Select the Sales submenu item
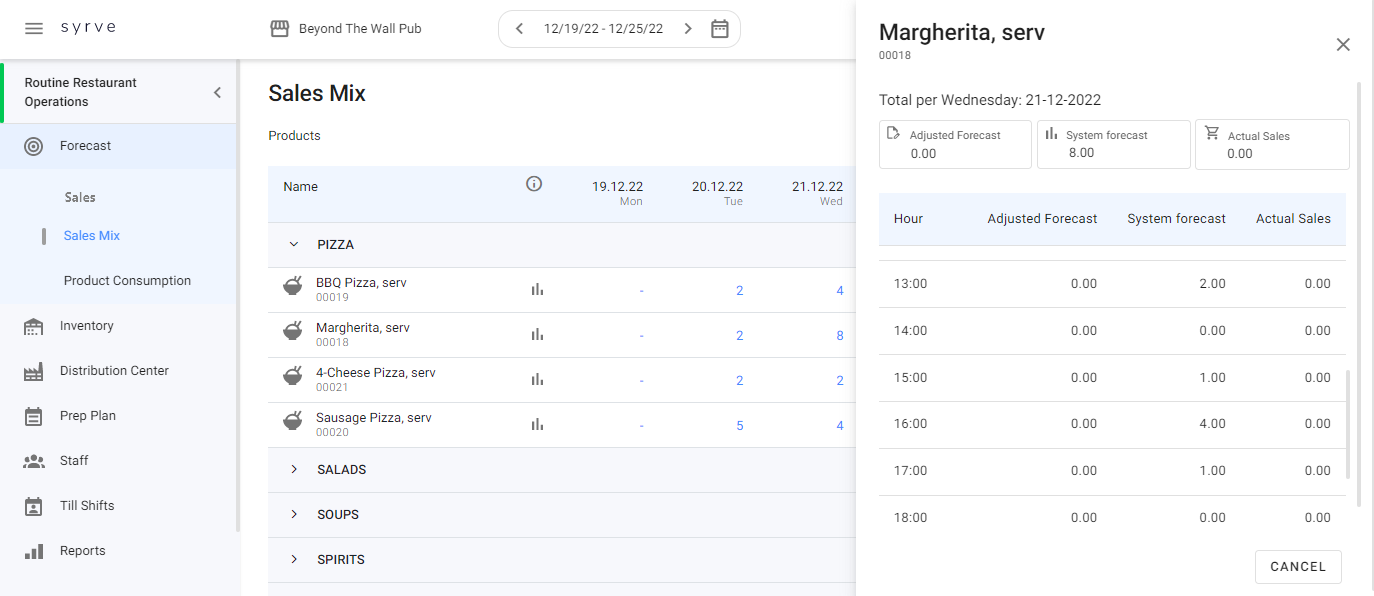Viewport: 1374px width, 596px height. pyautogui.click(x=80, y=198)
